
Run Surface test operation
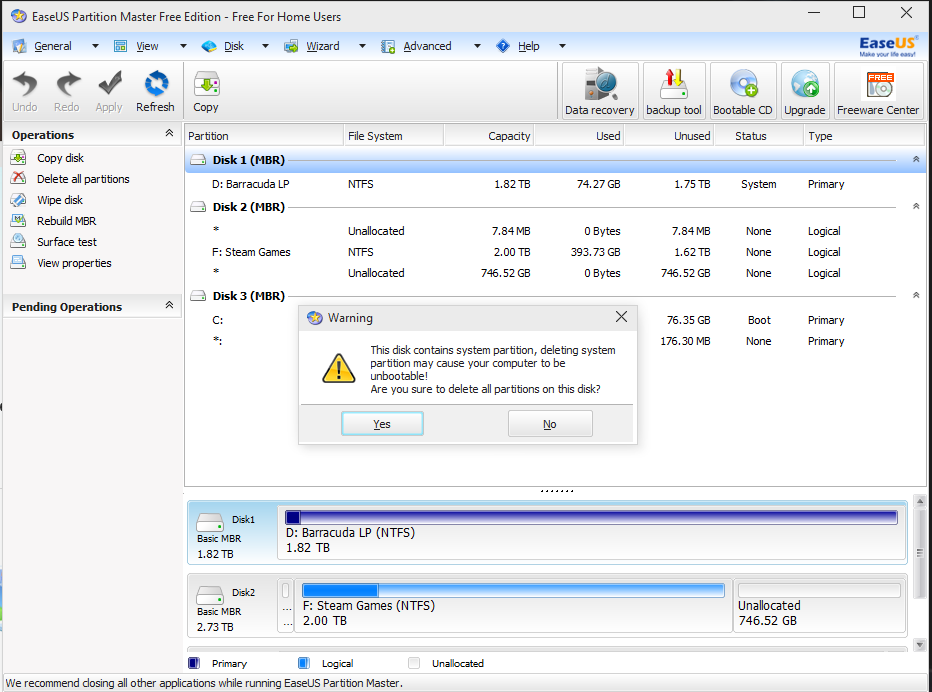pyautogui.click(x=67, y=242)
